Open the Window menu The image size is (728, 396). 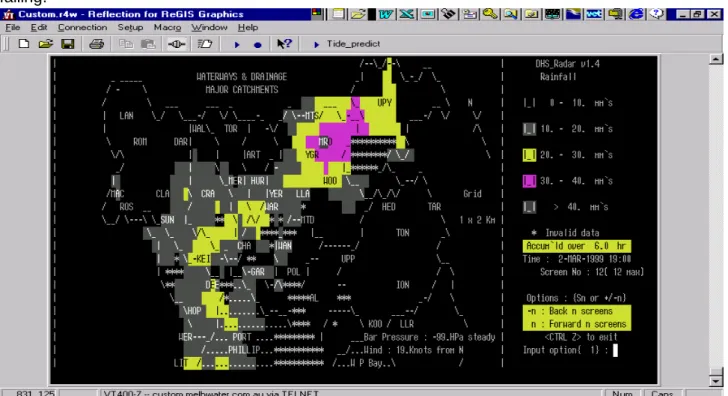click(209, 27)
